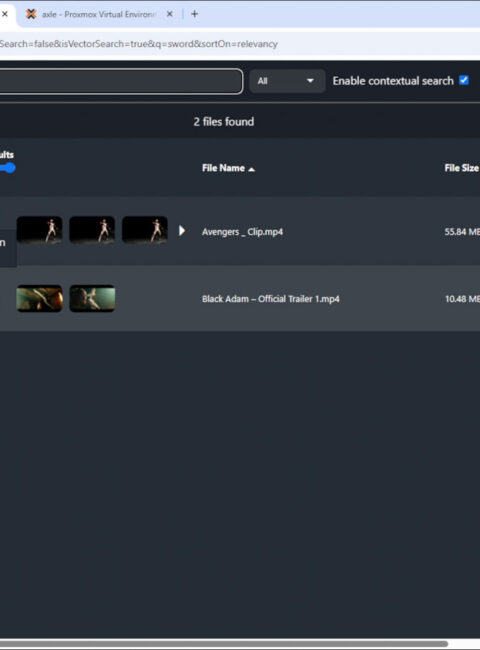Image resolution: width=480 pixels, height=650 pixels.
Task: Click the browser address bar URL
Action: click(x=139, y=44)
